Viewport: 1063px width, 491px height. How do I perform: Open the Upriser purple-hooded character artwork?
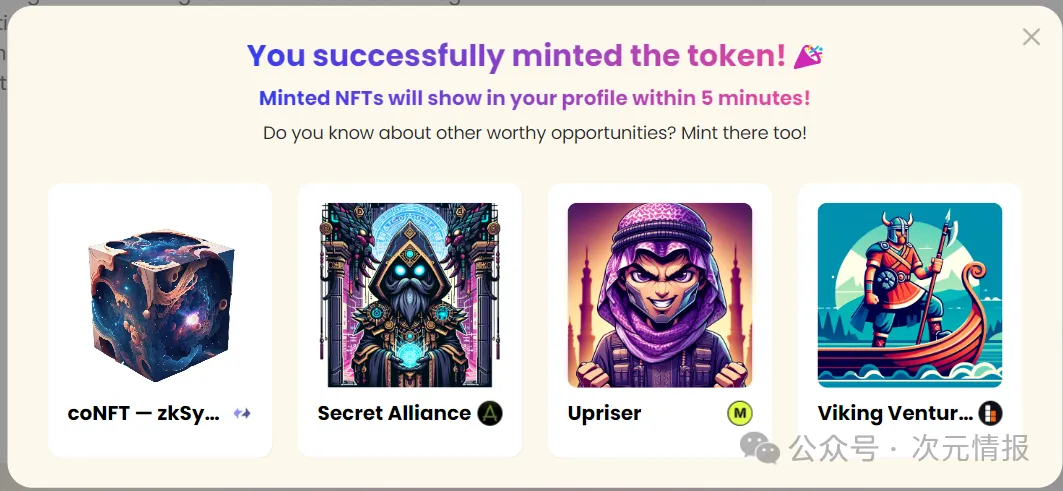[x=660, y=295]
